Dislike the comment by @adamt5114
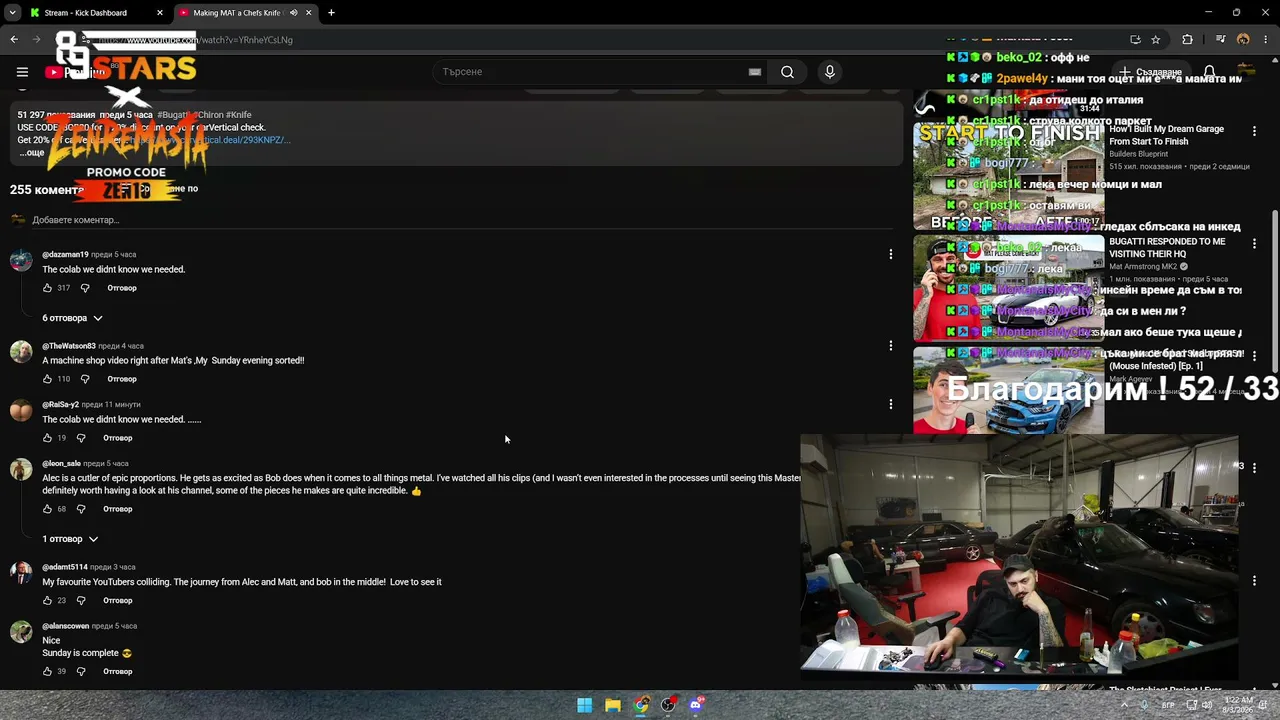The height and width of the screenshot is (720, 1280). pyautogui.click(x=81, y=601)
